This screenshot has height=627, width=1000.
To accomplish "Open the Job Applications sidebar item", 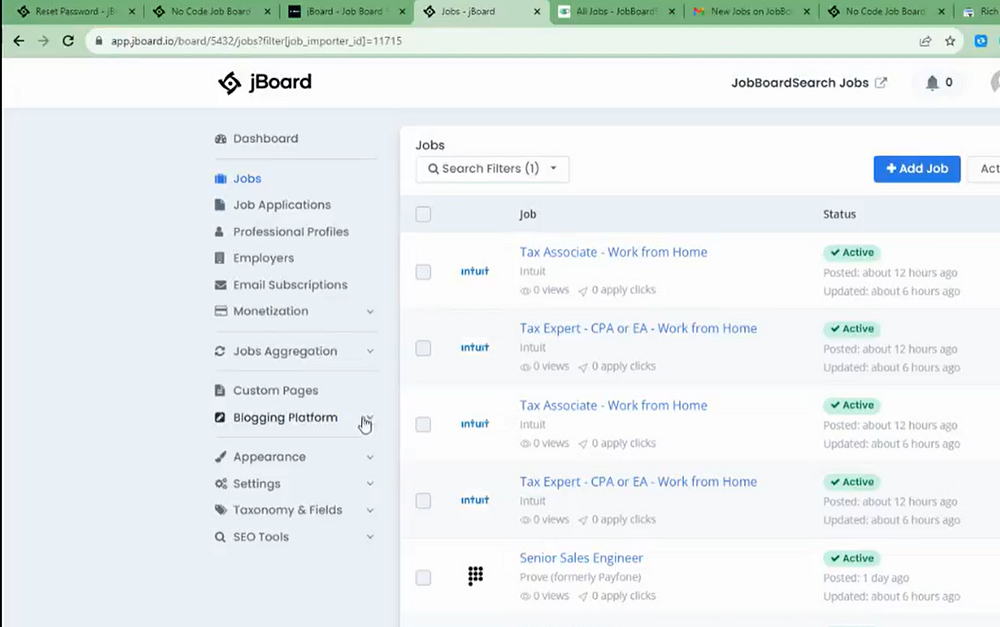I will [x=282, y=205].
